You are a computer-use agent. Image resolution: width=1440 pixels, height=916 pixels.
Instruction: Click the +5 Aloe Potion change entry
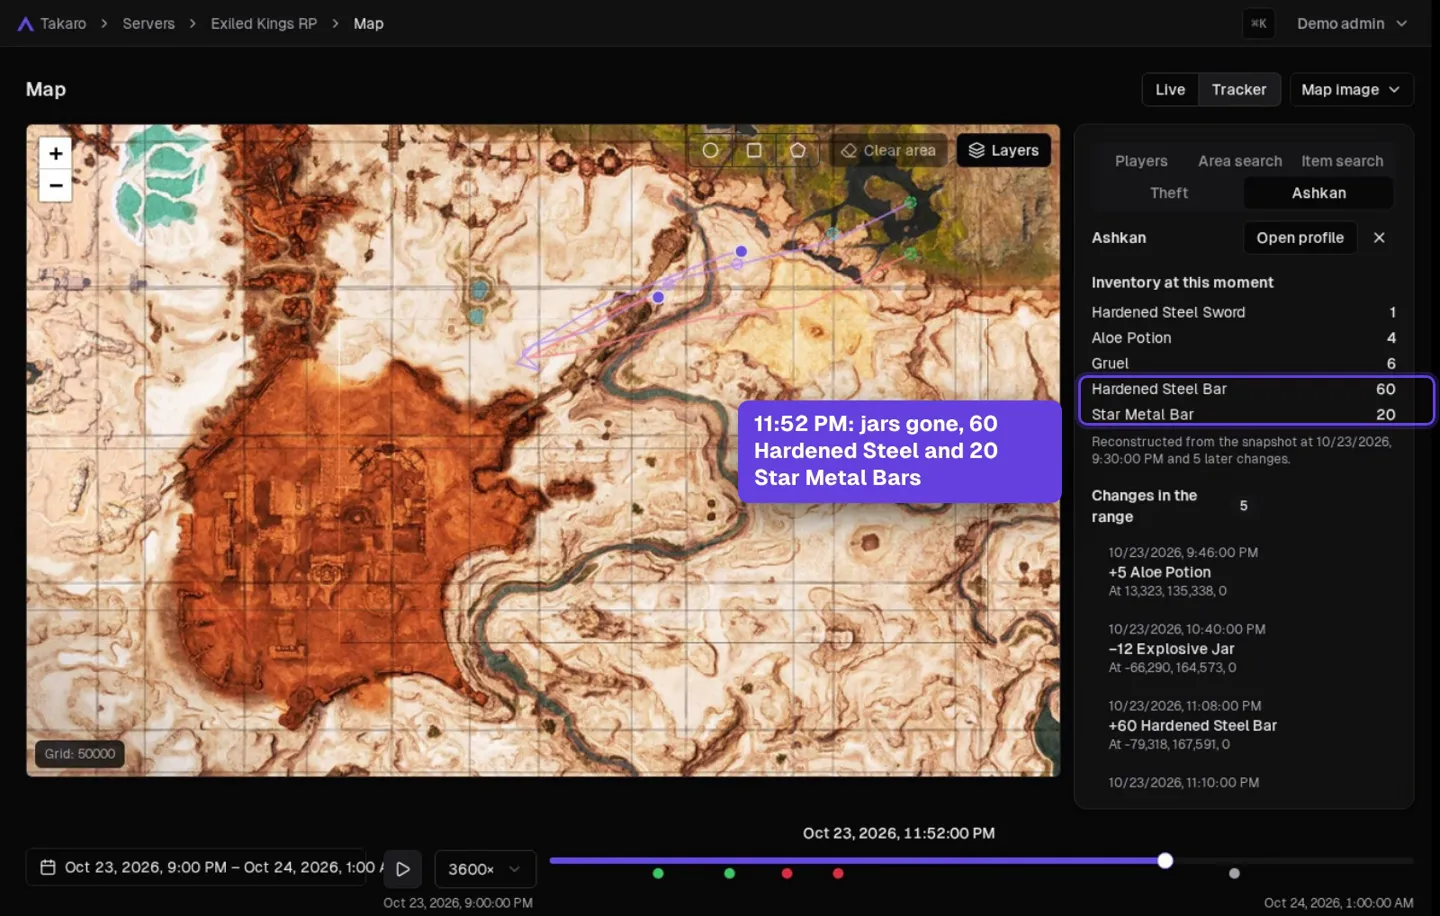[x=1183, y=571]
